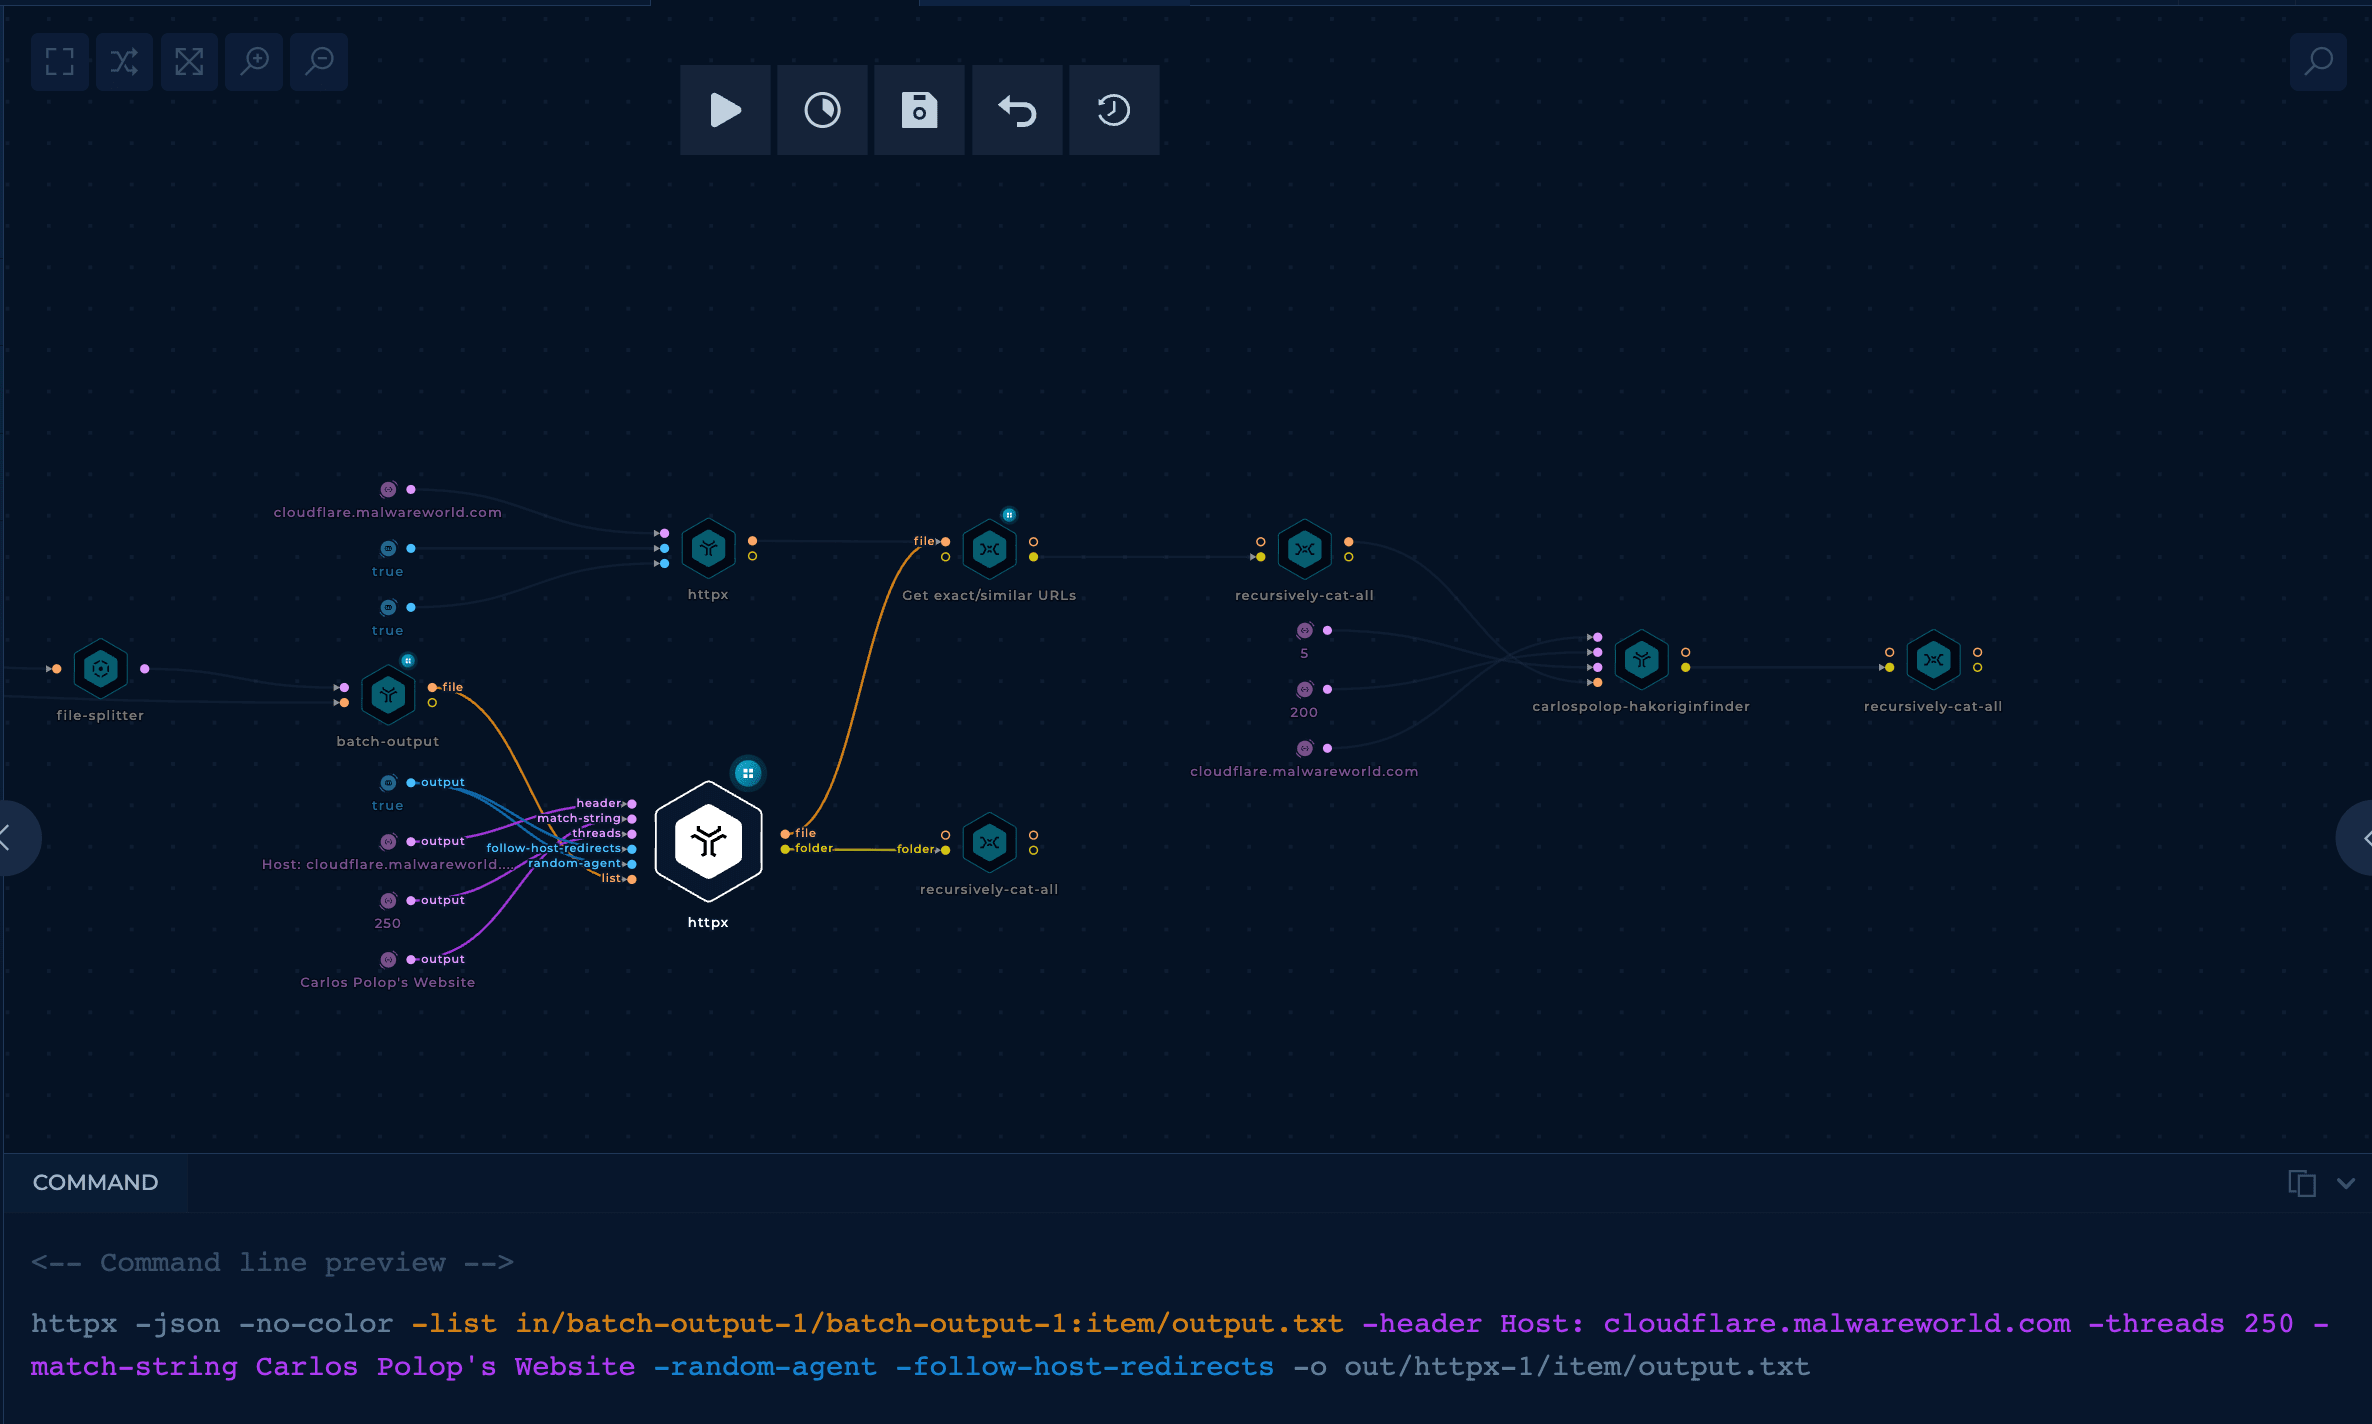Viewport: 2372px width, 1424px height.
Task: Collapse the command panel chevron
Action: [2346, 1183]
